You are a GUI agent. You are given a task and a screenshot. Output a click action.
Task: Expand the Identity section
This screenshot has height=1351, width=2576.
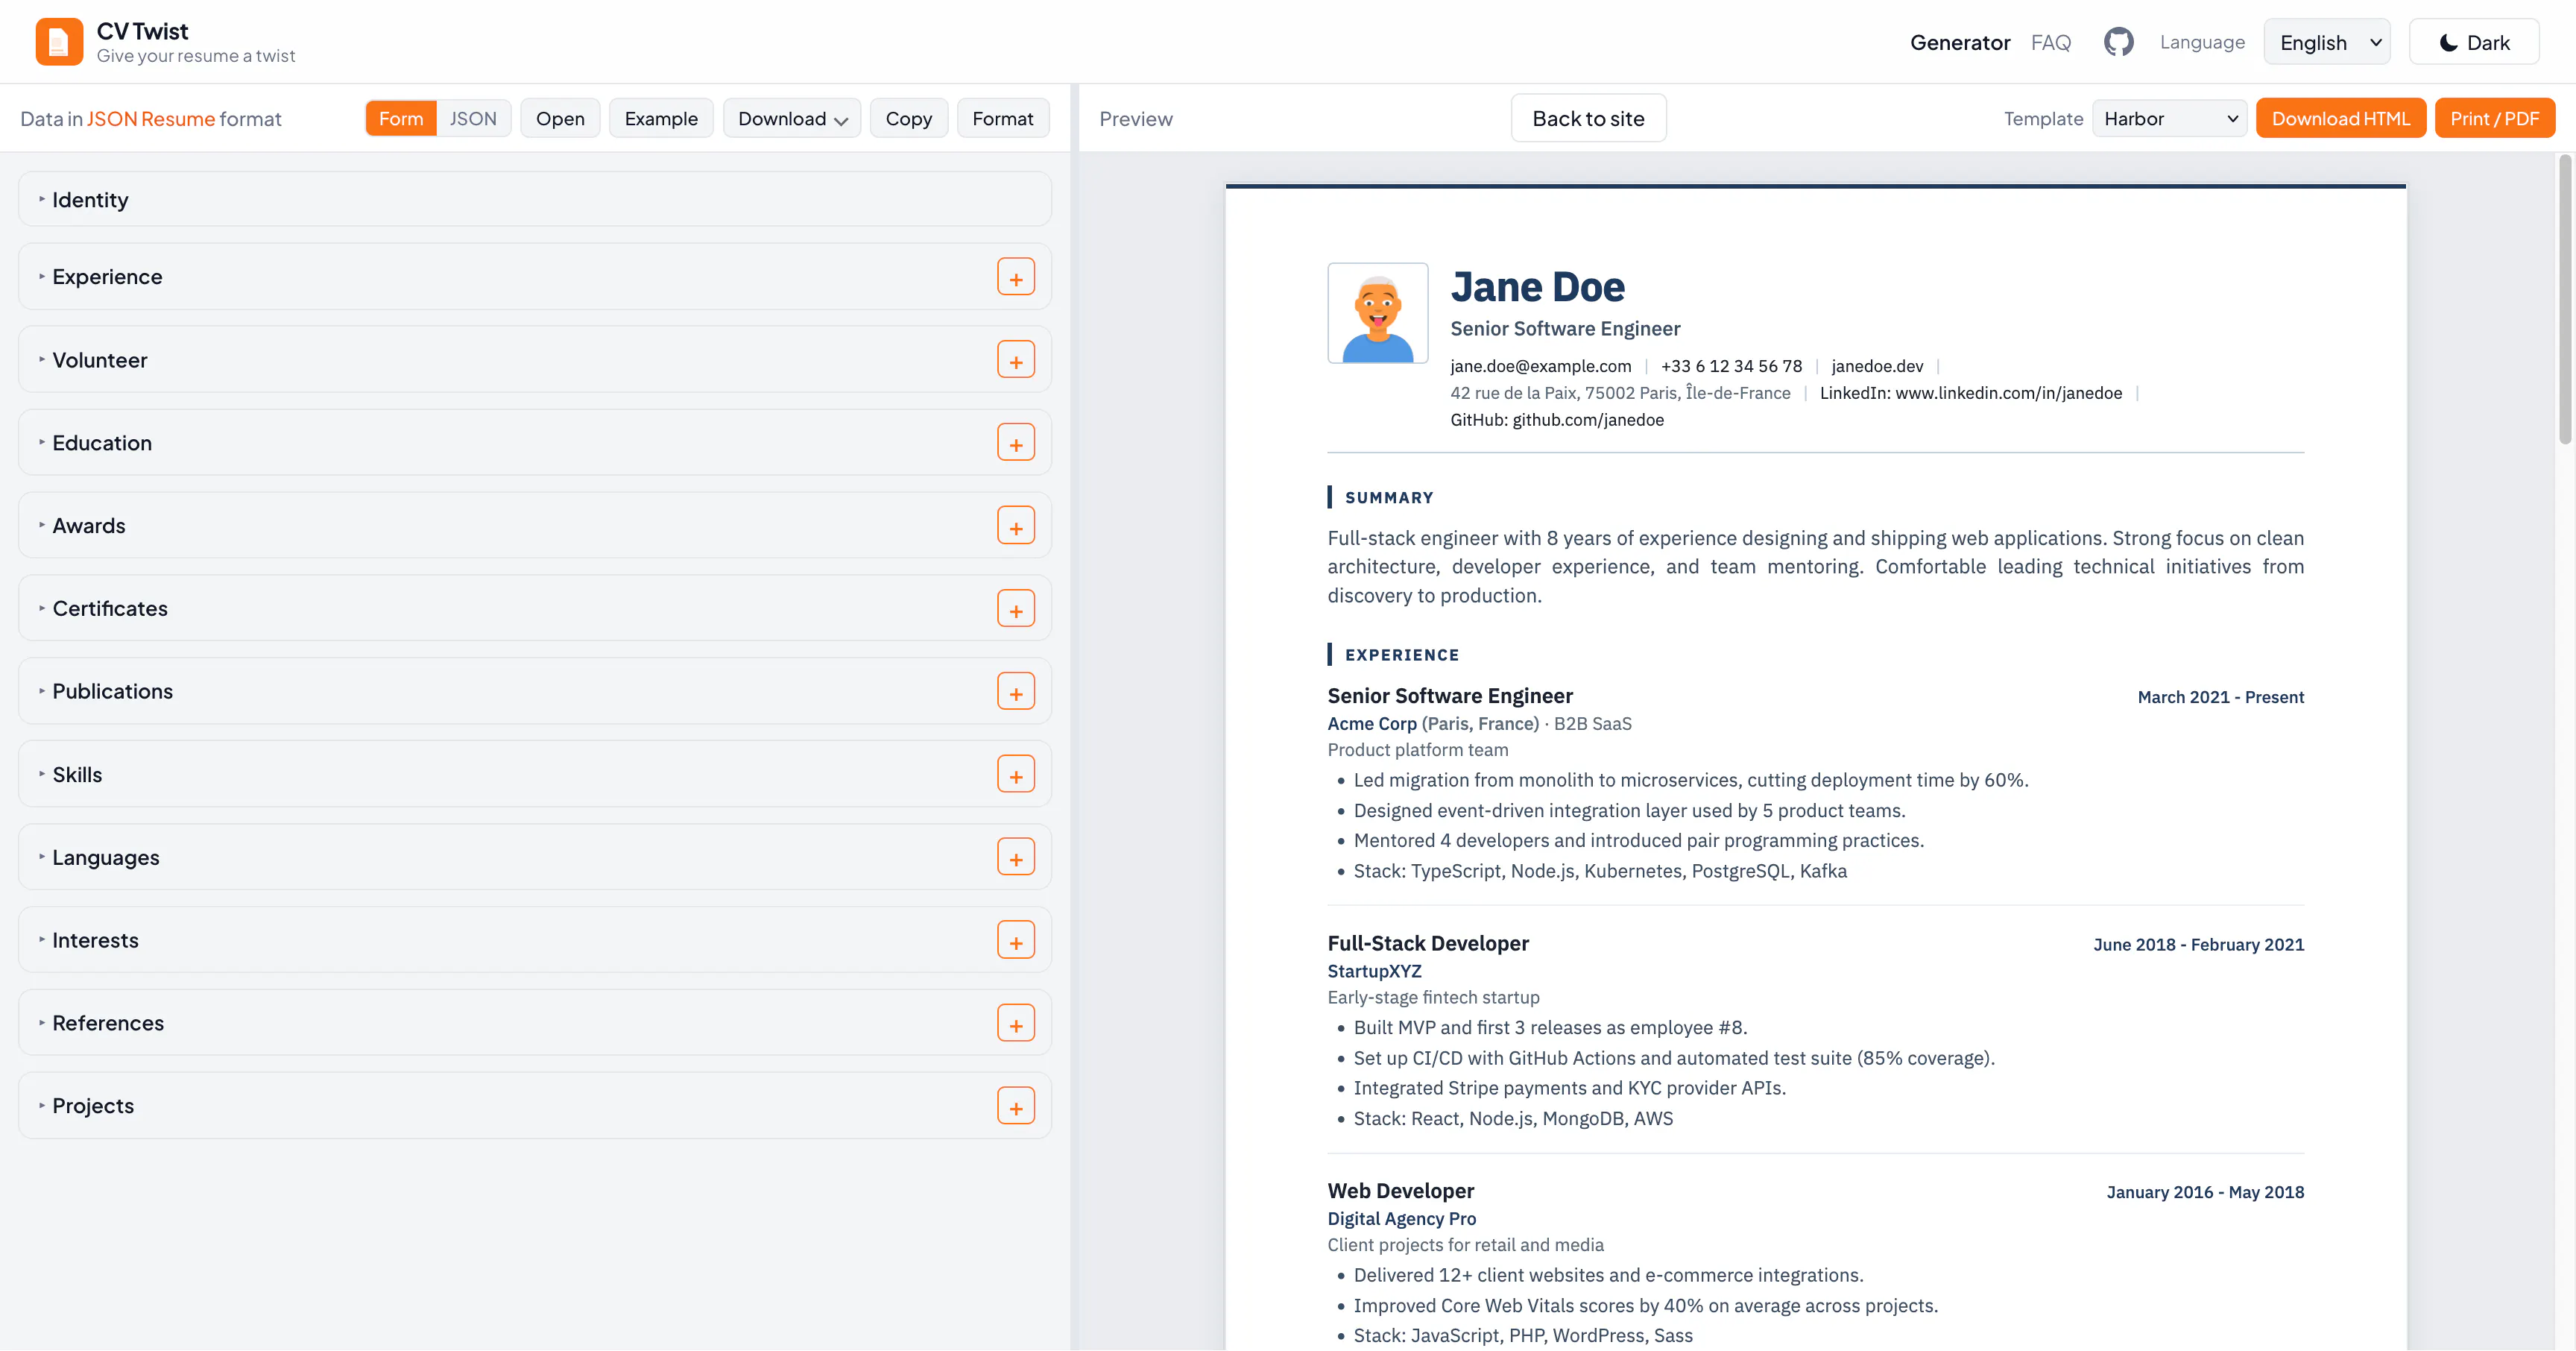534,199
